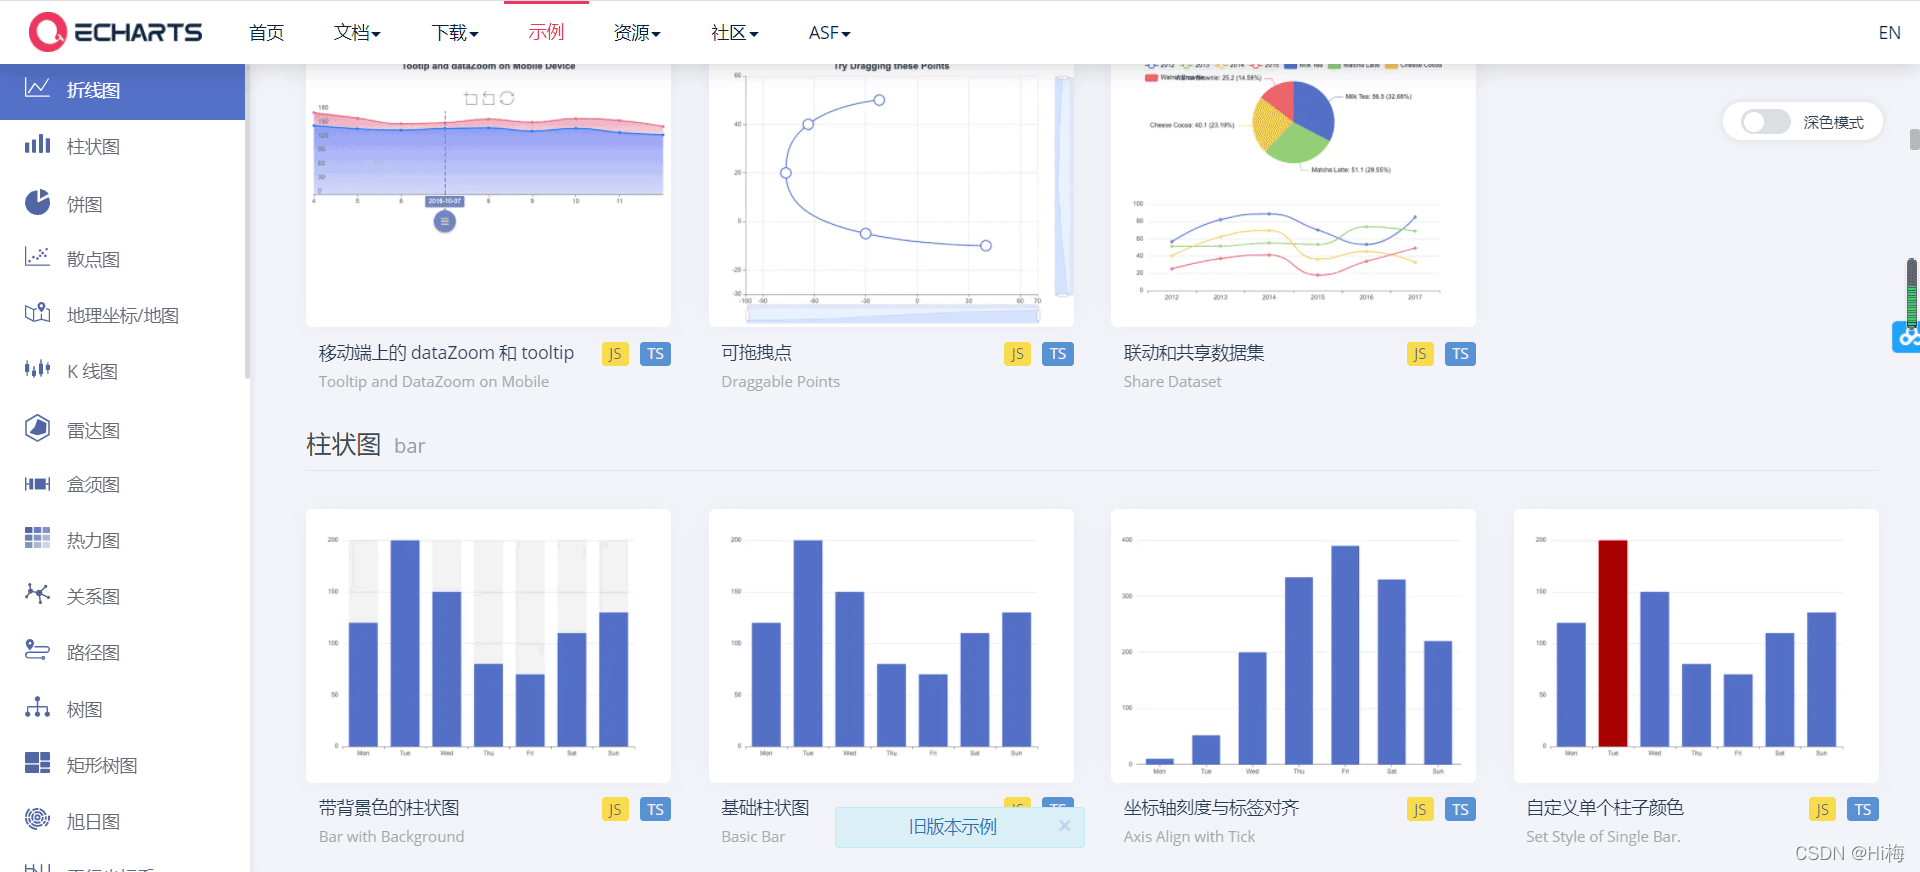Select the graph relation icon 关系图
Screen dimensions: 1920x872
tap(38, 595)
